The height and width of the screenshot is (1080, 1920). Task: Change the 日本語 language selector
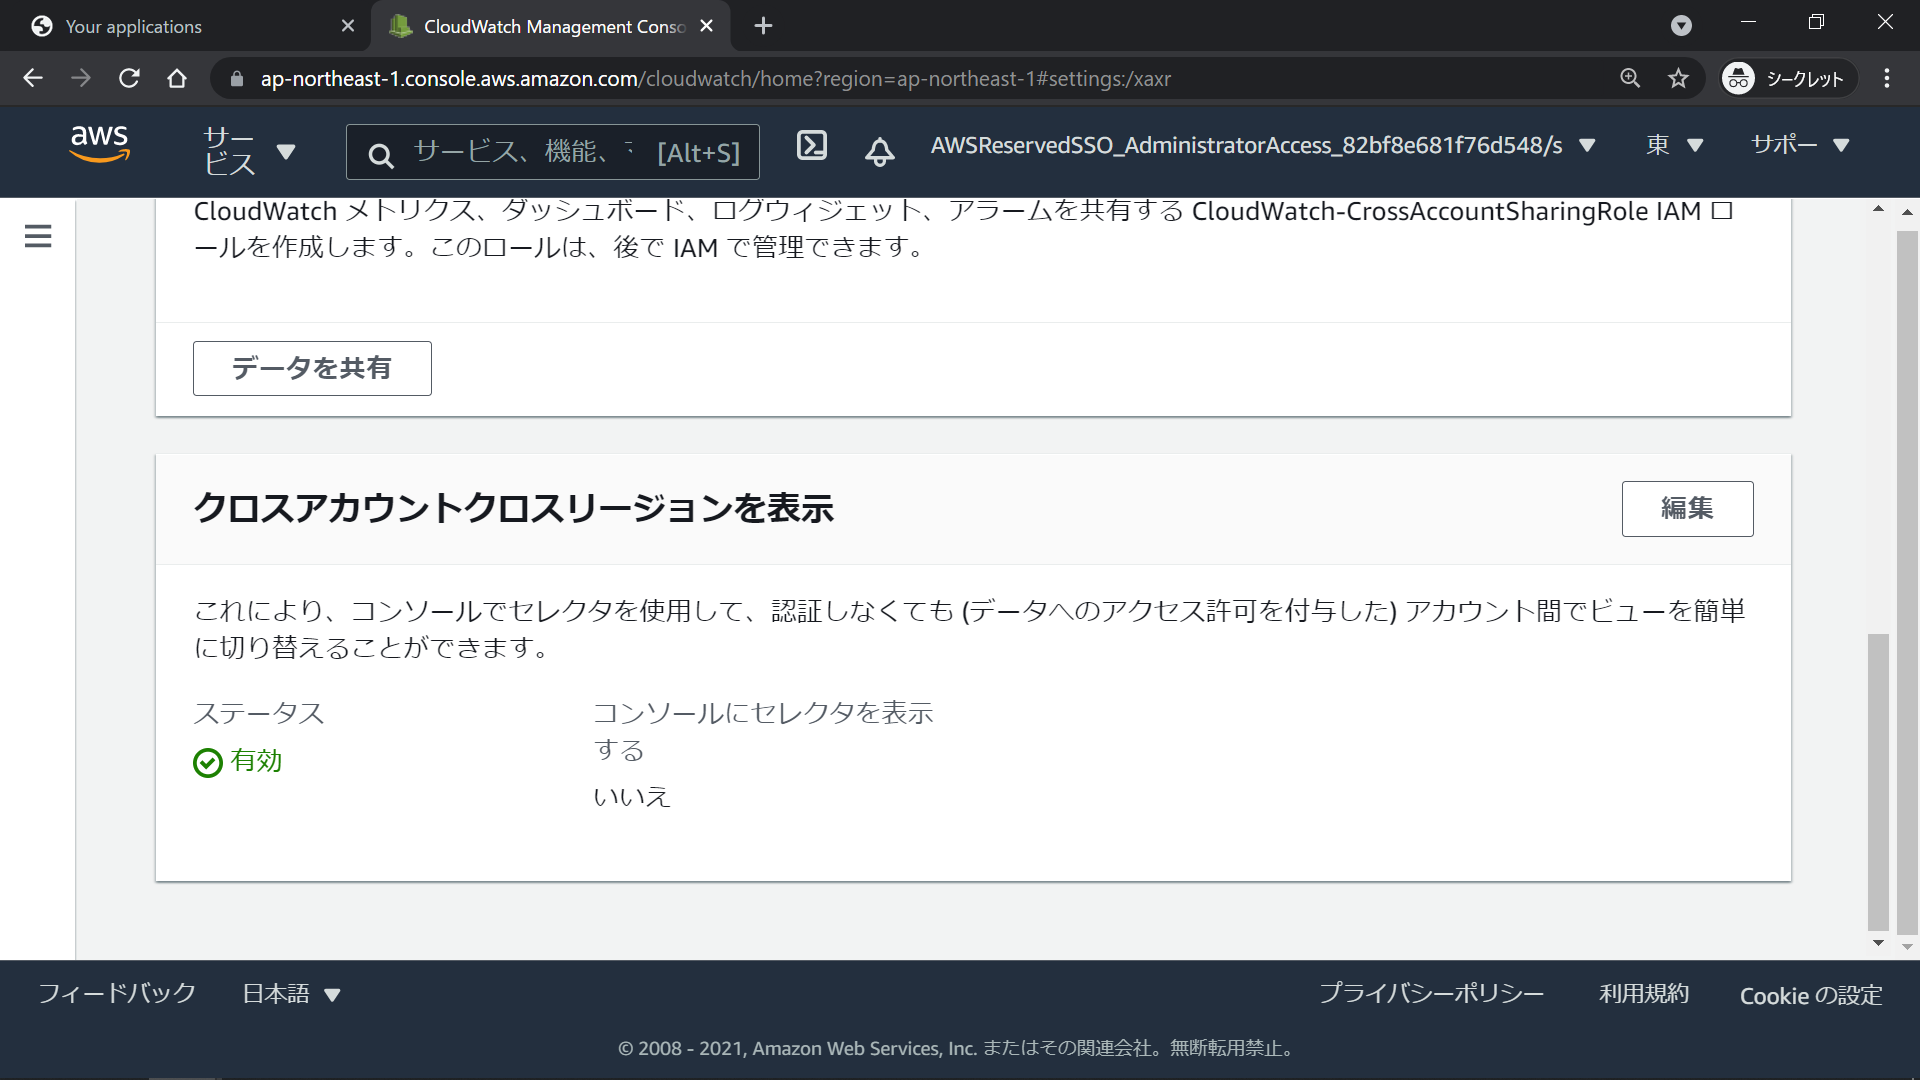pyautogui.click(x=291, y=994)
